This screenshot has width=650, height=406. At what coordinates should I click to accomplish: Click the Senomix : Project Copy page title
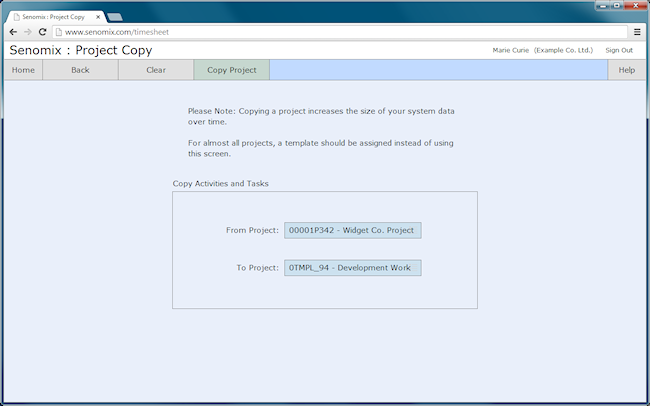point(81,50)
